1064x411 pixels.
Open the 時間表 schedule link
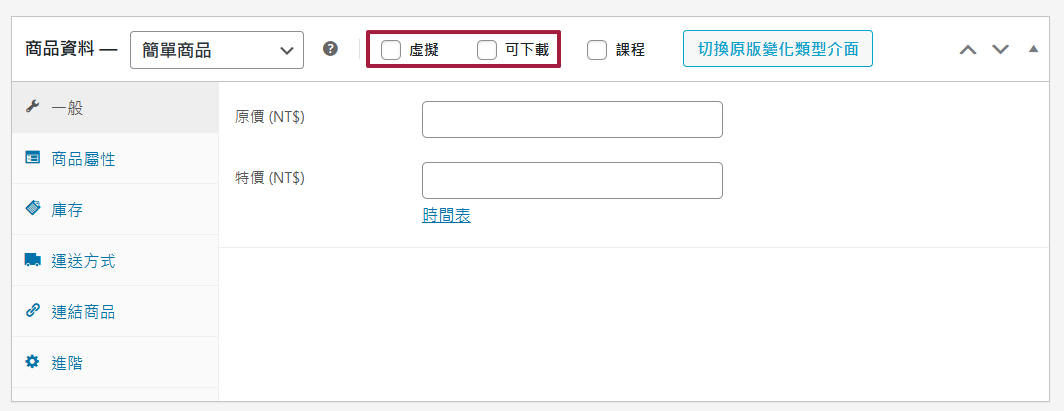(446, 215)
